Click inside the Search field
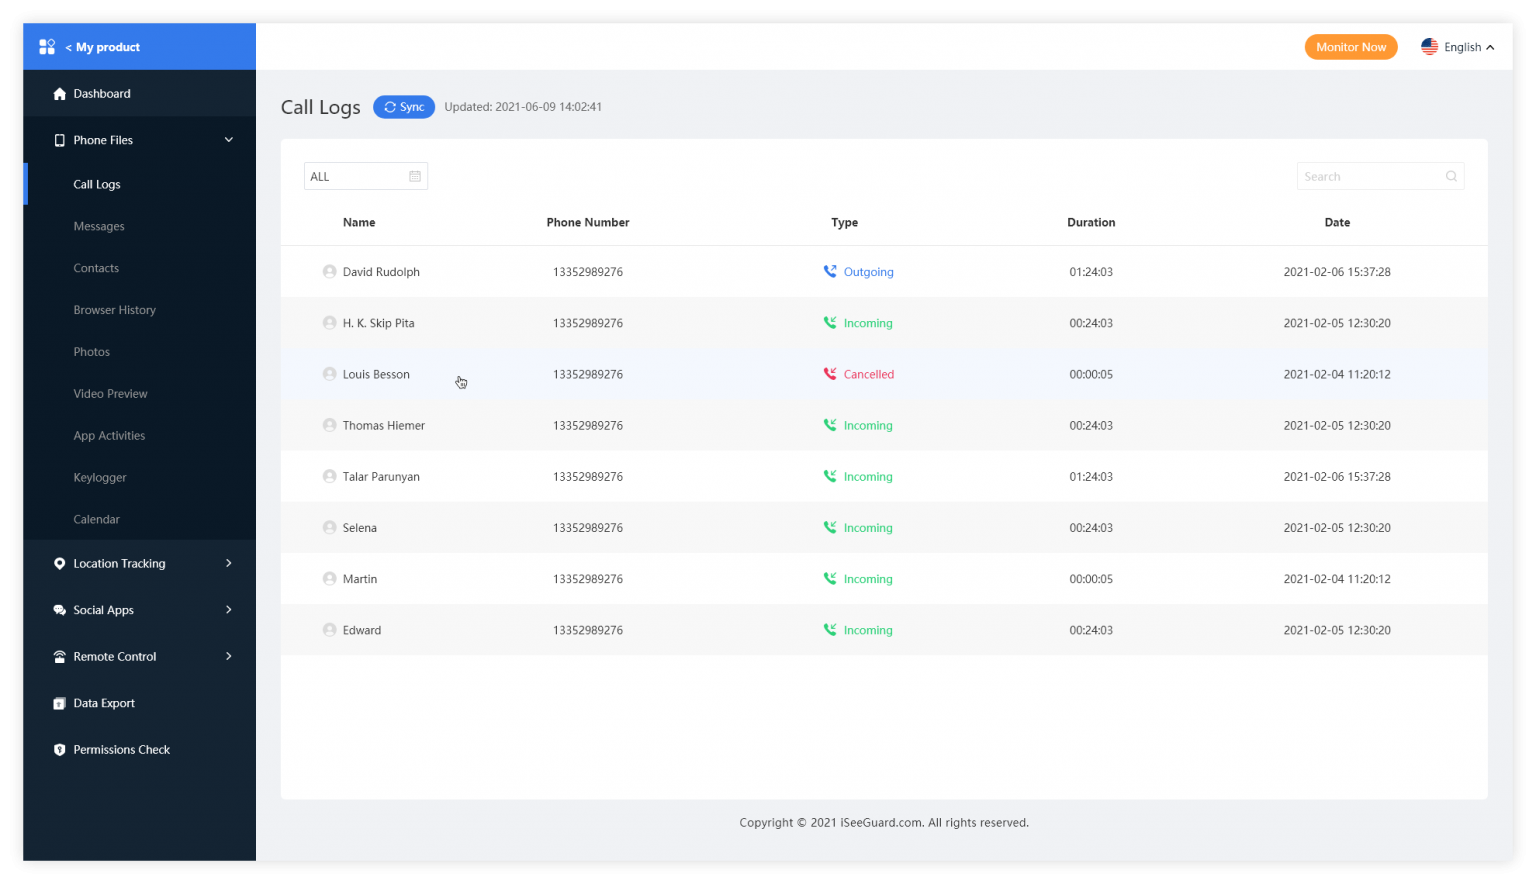 1370,176
